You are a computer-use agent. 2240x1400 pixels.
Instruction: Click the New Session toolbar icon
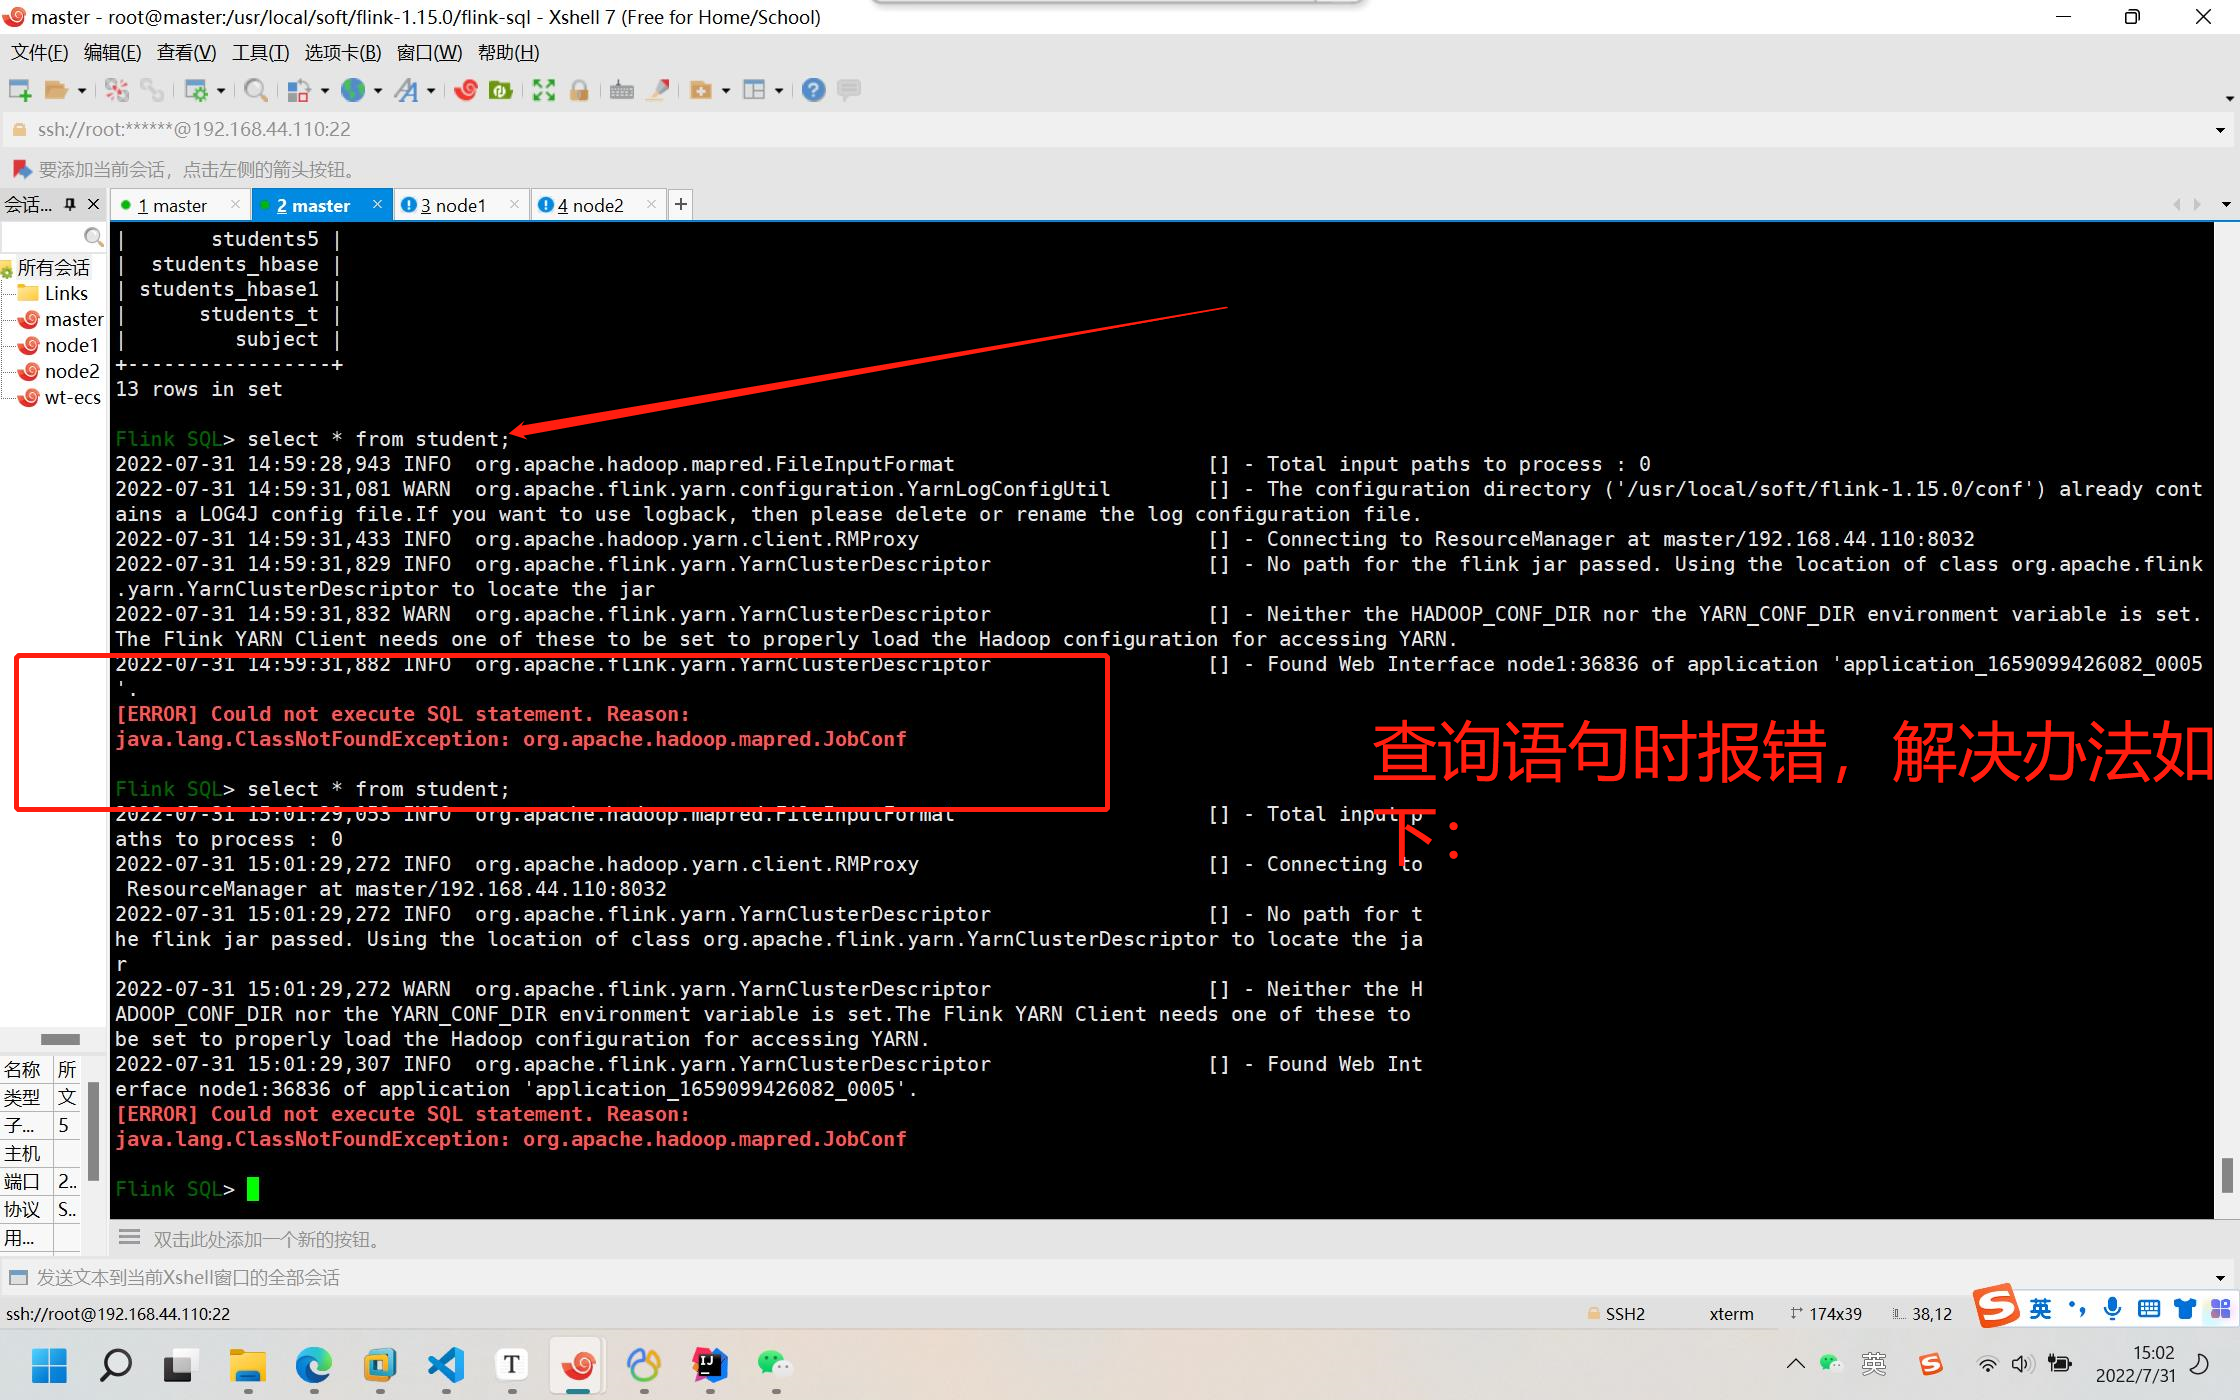(19, 90)
